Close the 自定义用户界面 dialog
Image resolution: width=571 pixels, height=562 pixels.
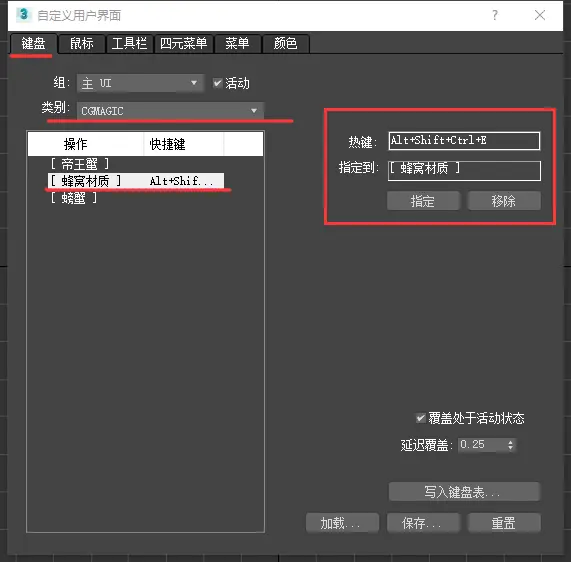pos(540,15)
